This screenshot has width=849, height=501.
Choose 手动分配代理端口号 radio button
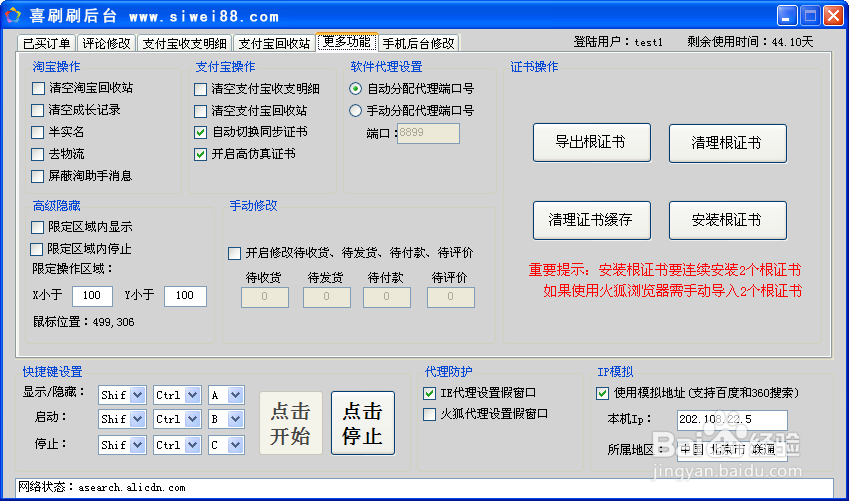(355, 110)
